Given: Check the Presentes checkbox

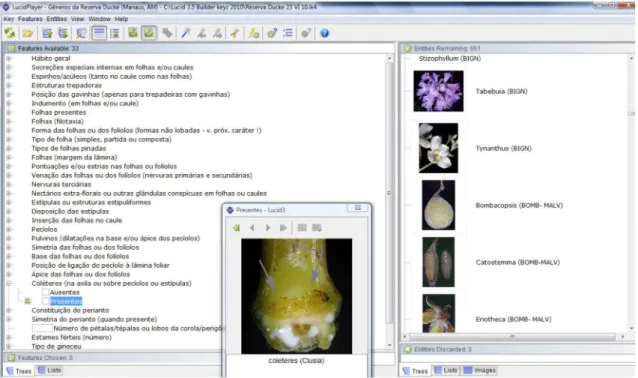Looking at the screenshot, I should (46, 301).
